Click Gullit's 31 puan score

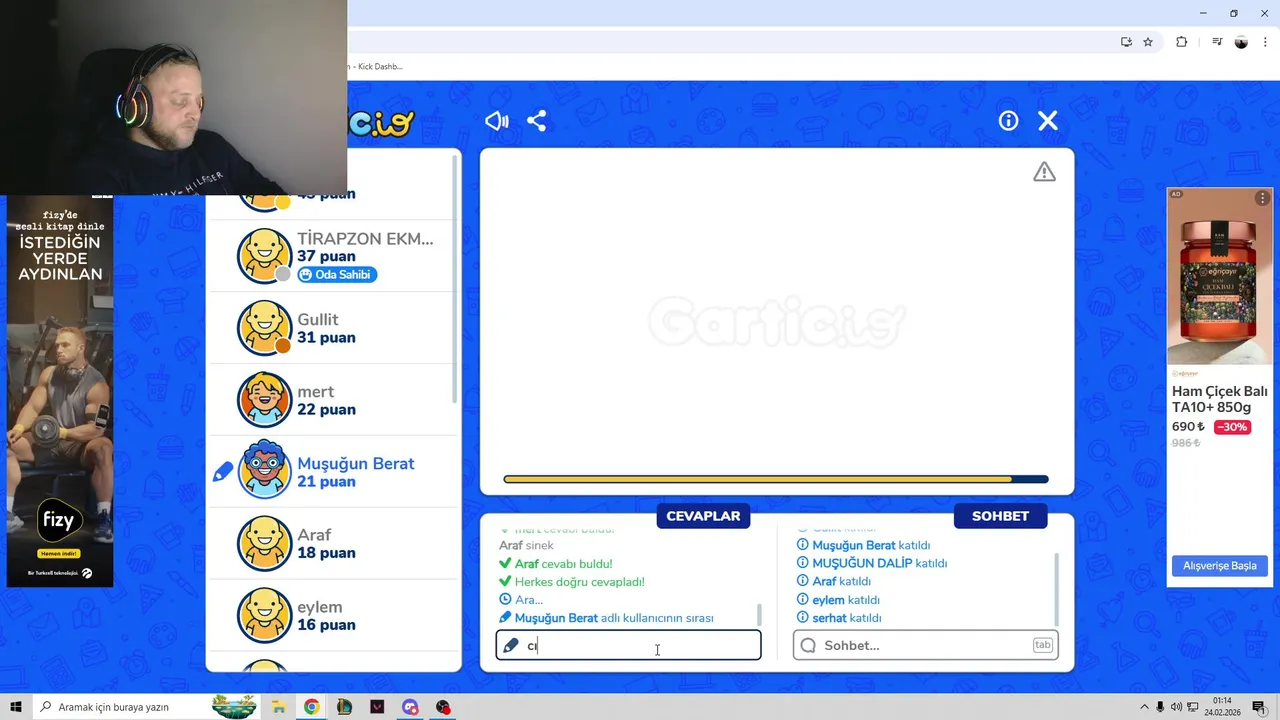pyautogui.click(x=326, y=337)
